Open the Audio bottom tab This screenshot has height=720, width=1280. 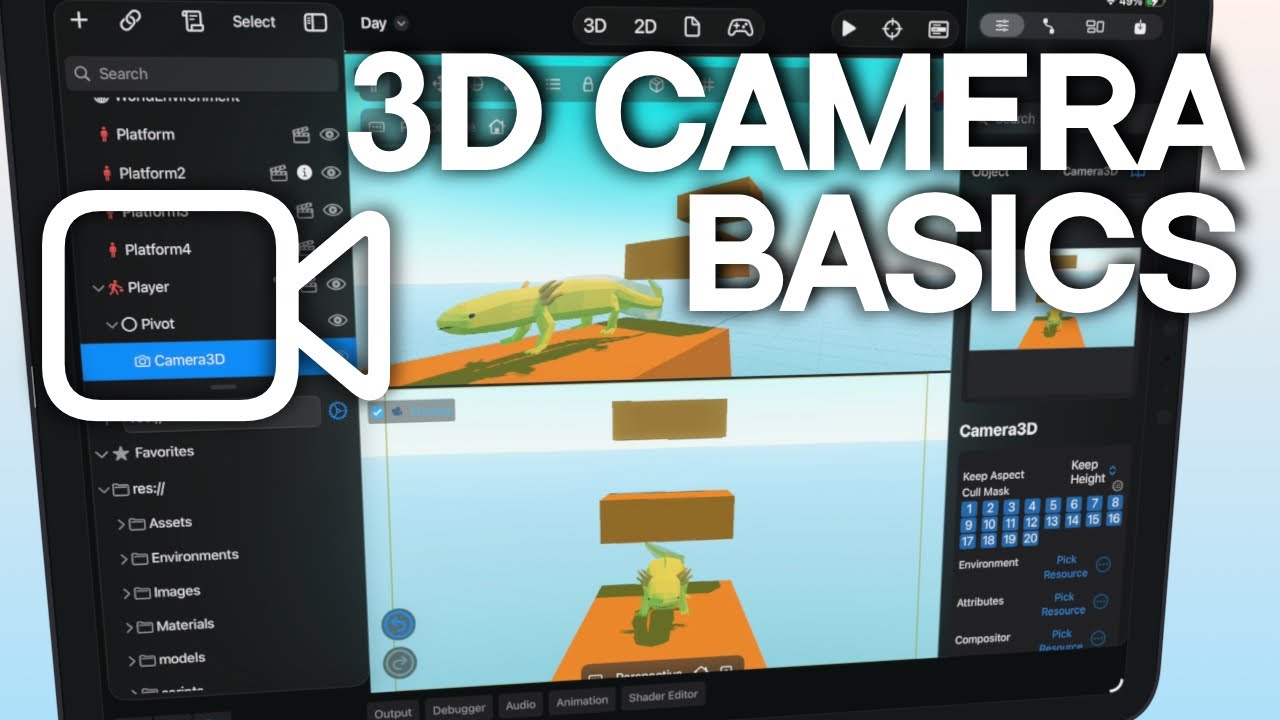[520, 704]
